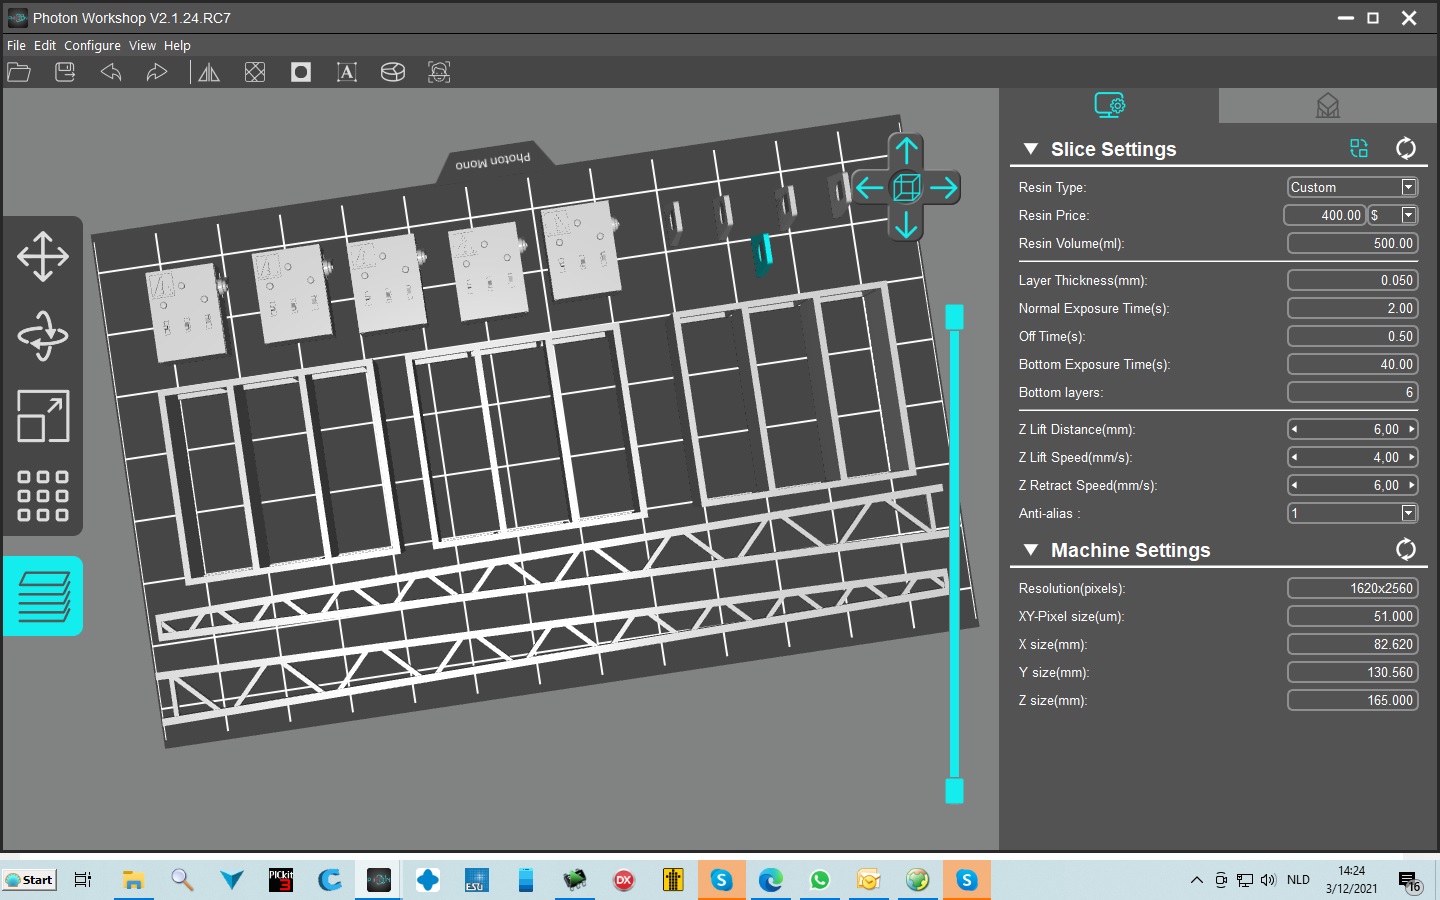This screenshot has height=900, width=1440.
Task: Click the cyan layer slider track
Action: pos(954,554)
